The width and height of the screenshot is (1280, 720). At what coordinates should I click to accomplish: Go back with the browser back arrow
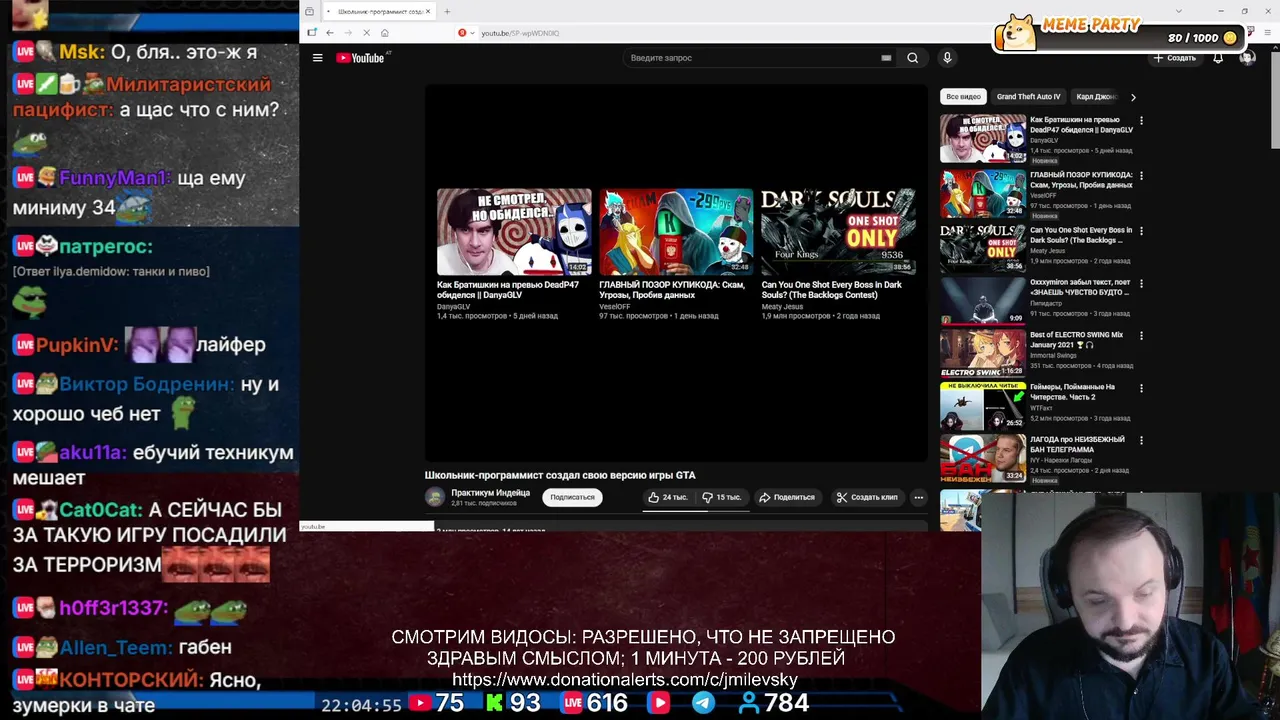[329, 33]
